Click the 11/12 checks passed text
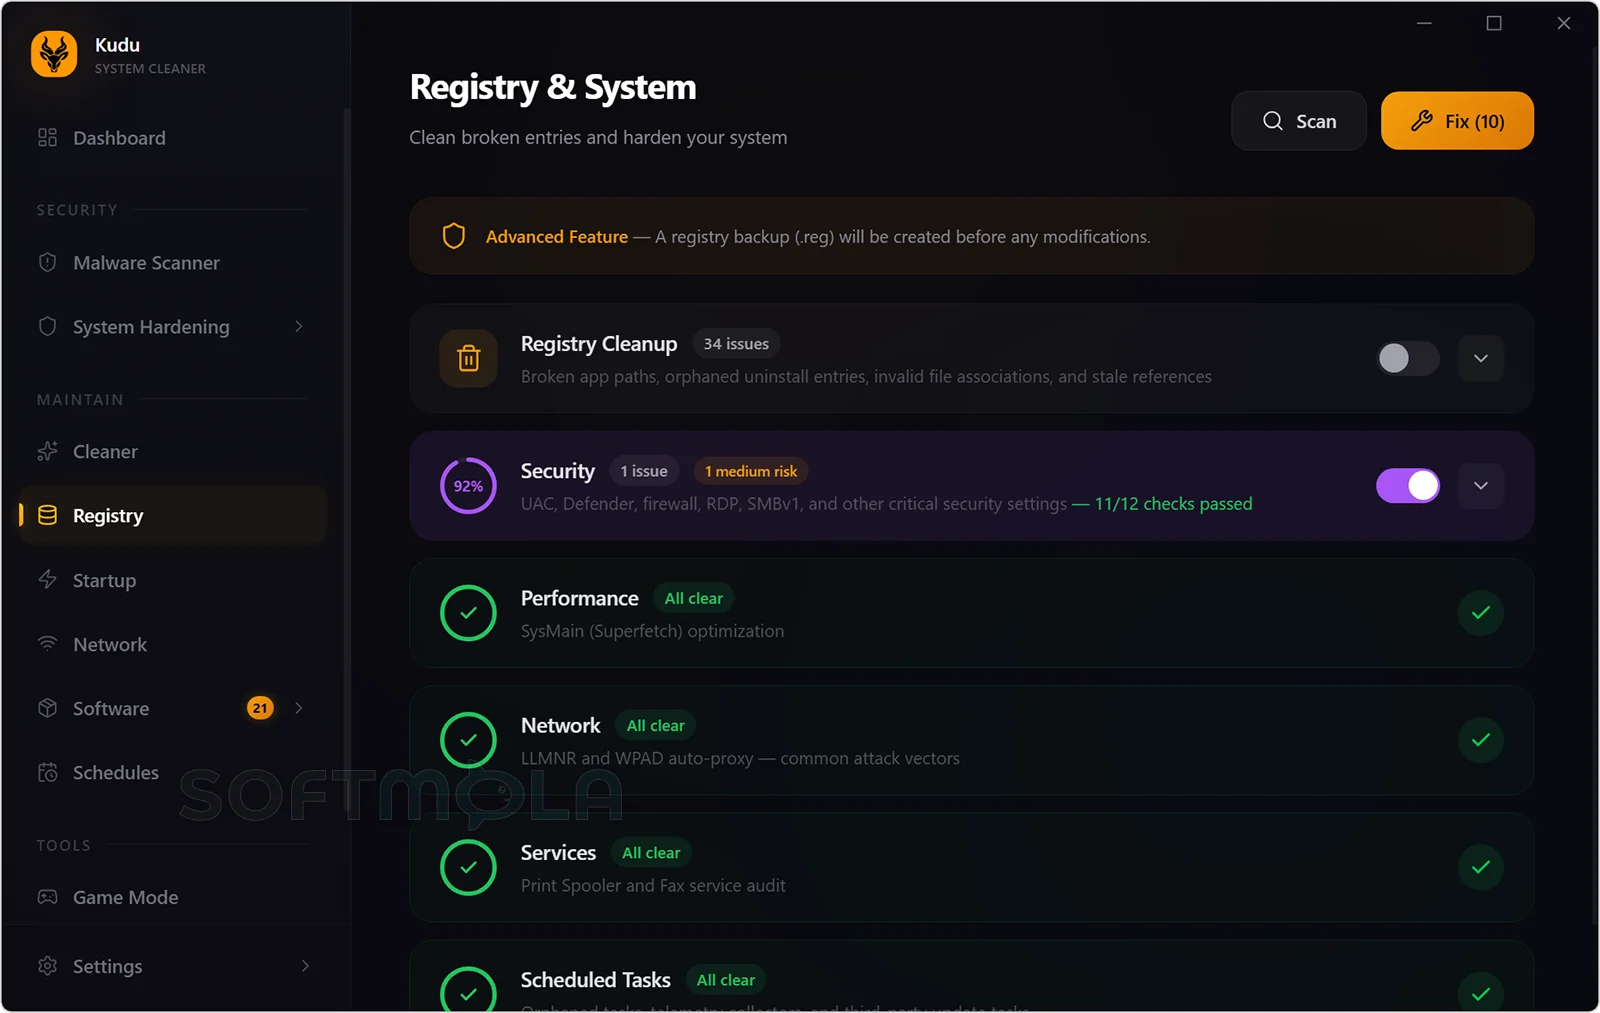 coord(1173,504)
